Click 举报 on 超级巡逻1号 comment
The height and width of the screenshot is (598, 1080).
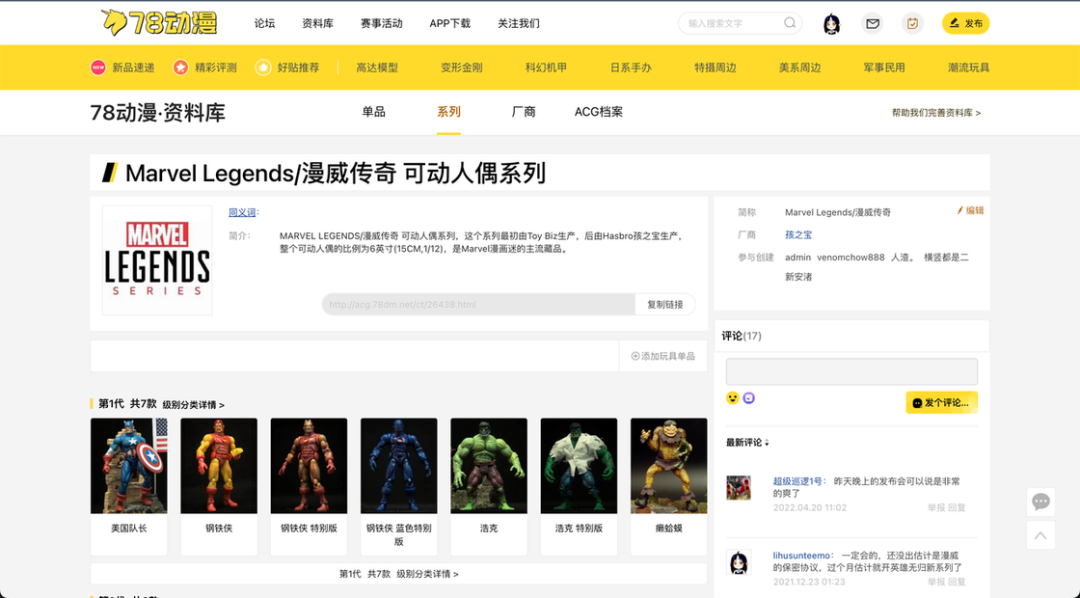[x=936, y=508]
